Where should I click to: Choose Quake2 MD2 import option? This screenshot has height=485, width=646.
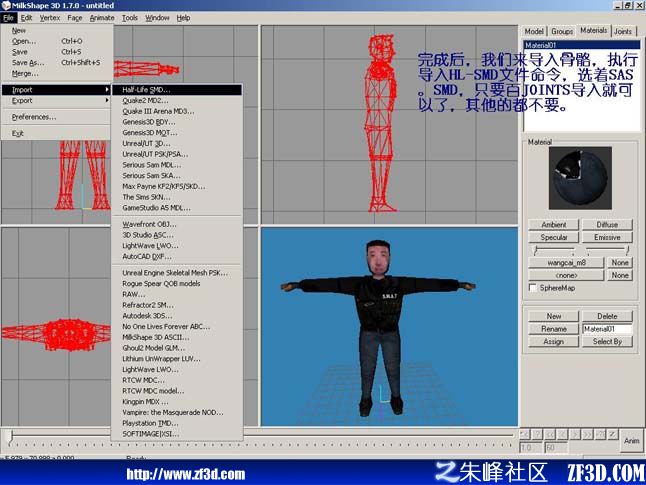click(x=177, y=101)
